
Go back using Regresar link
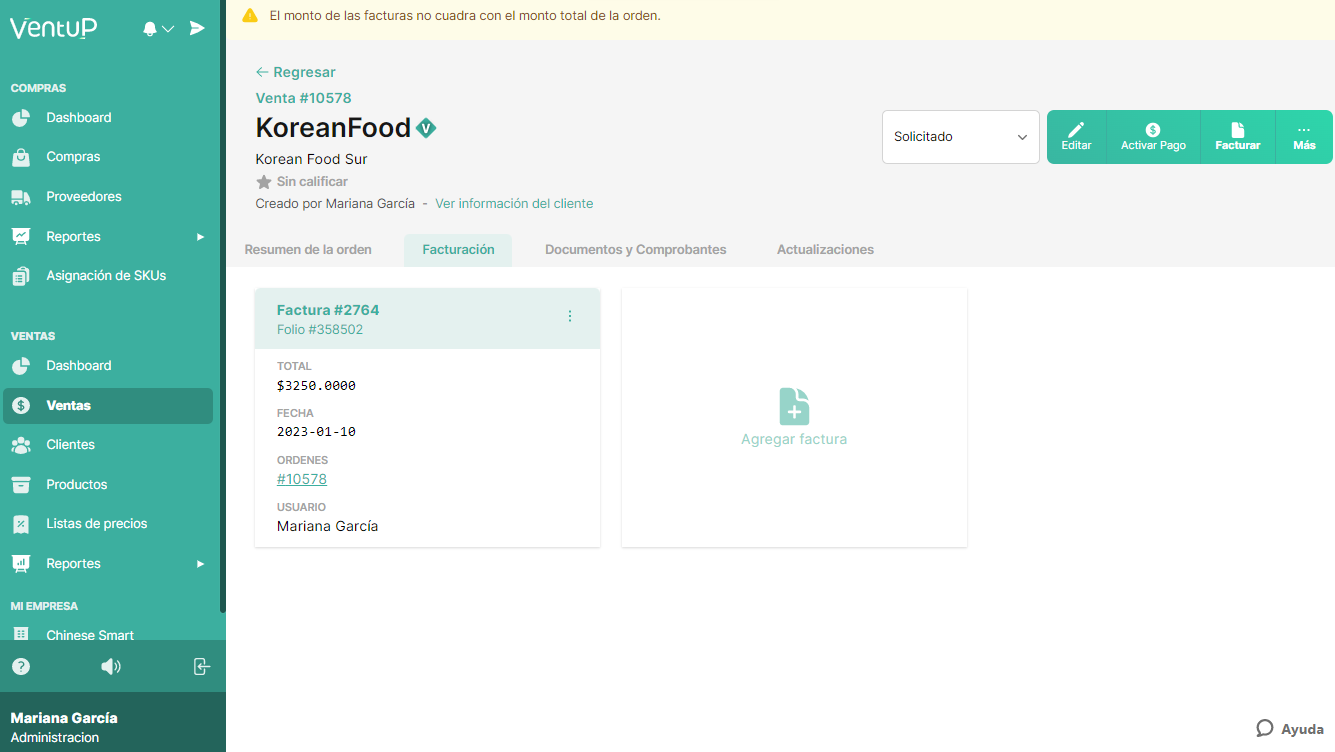[x=296, y=72]
